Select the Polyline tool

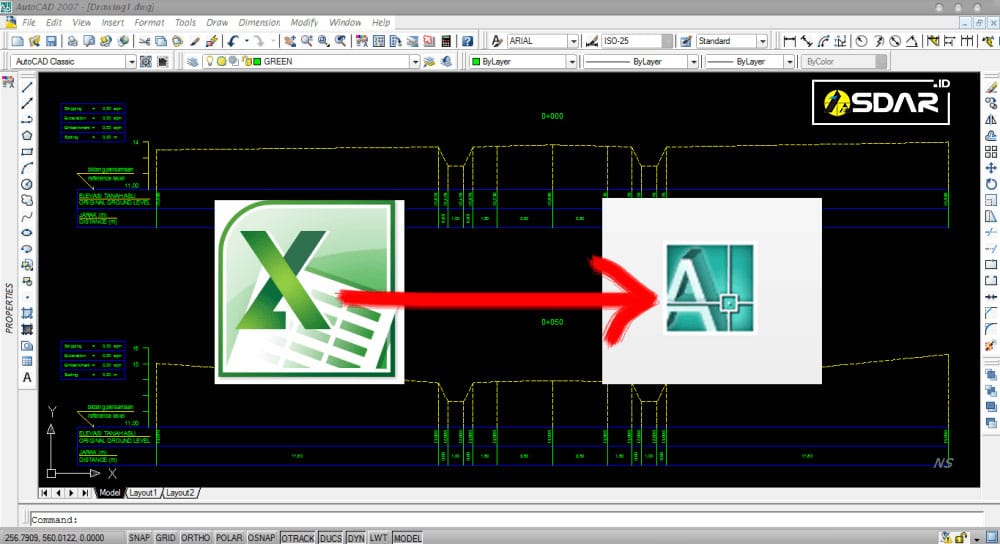[27, 119]
